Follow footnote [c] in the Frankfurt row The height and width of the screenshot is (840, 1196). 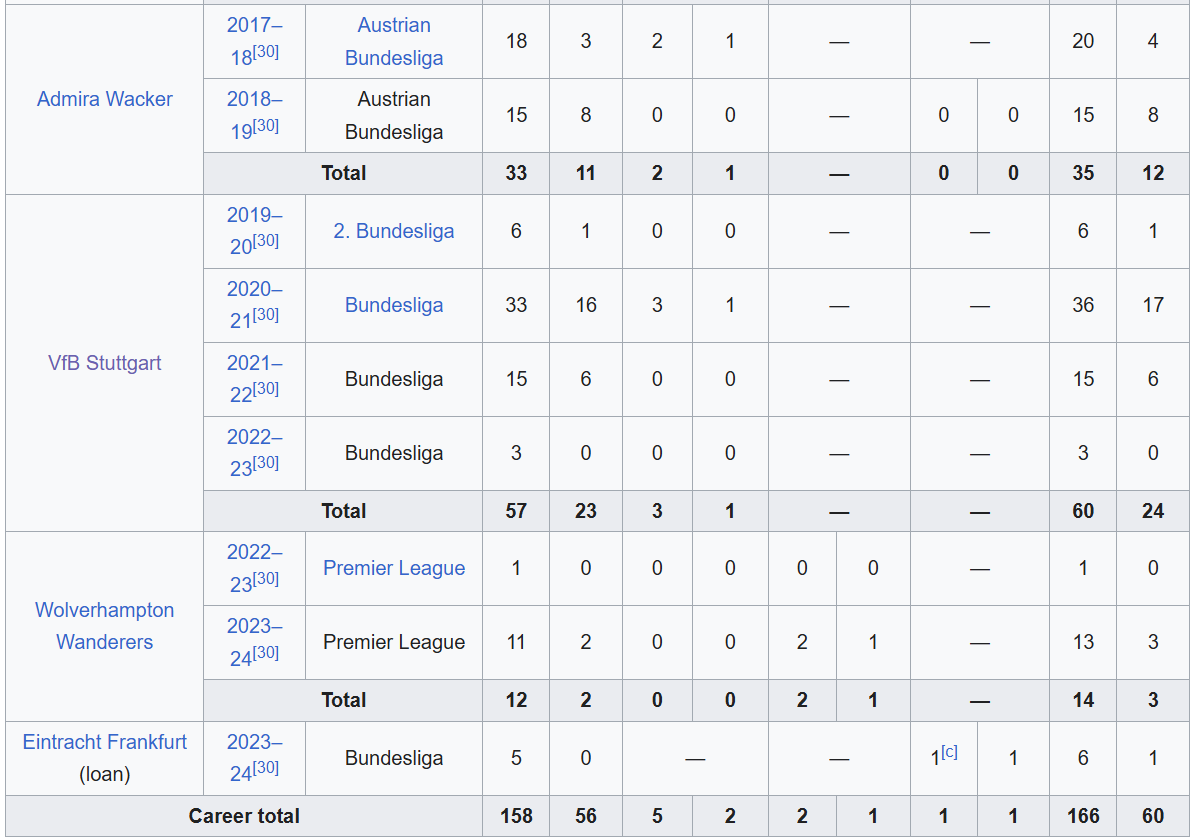950,752
